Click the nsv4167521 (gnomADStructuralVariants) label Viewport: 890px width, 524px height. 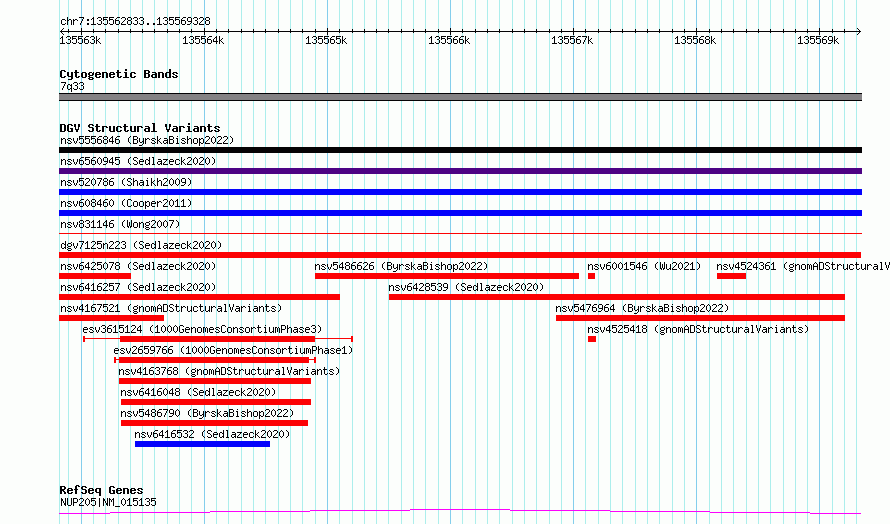171,308
